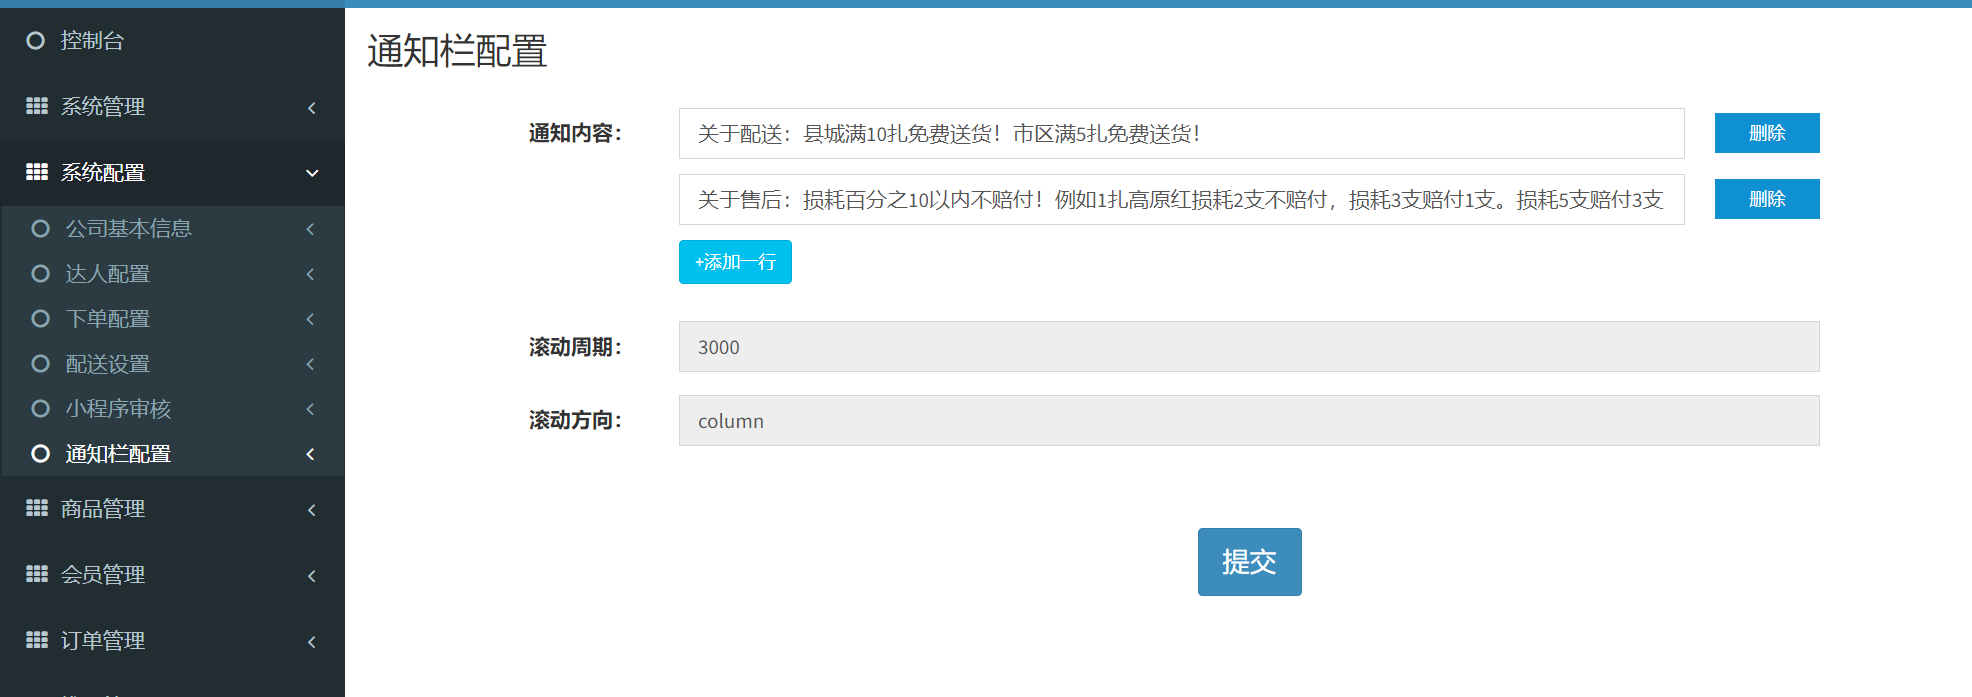Delete the second notification about 售后
Image resolution: width=1972 pixels, height=697 pixels.
point(1766,199)
